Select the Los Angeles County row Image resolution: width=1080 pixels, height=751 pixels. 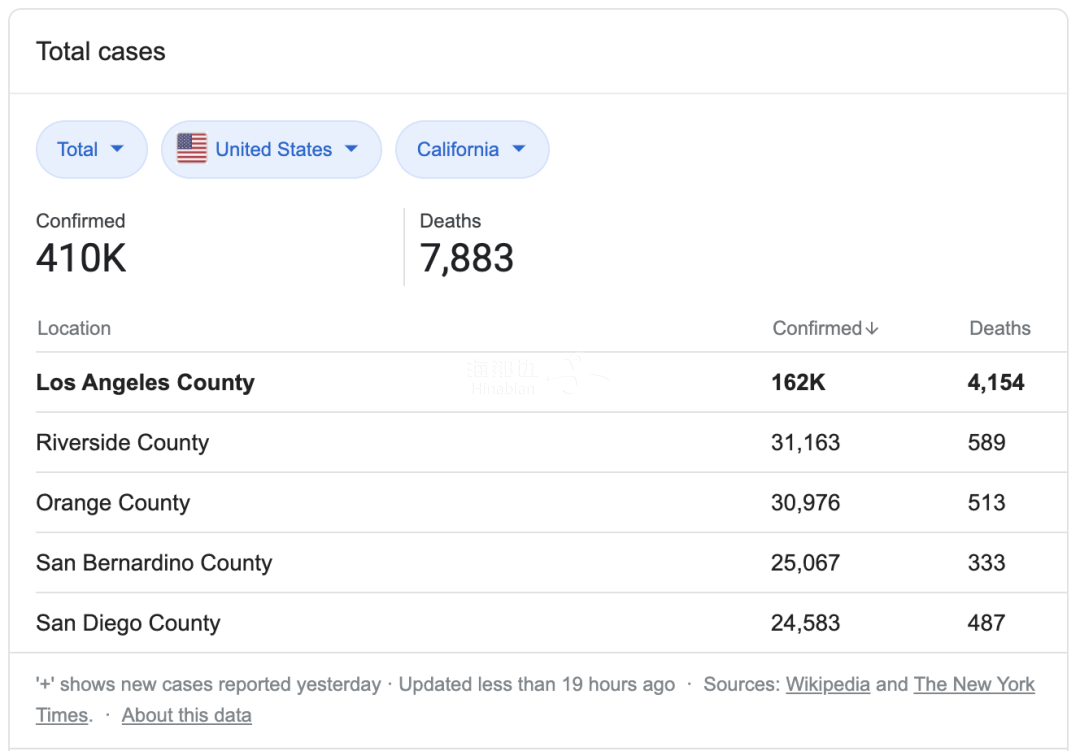pyautogui.click(x=552, y=382)
